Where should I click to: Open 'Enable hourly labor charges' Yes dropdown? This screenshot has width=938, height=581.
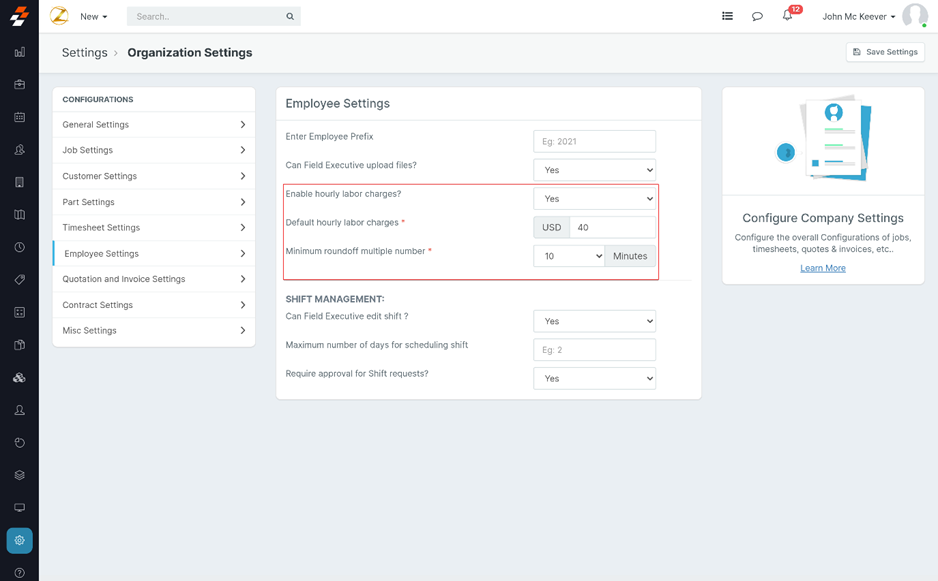(x=594, y=199)
